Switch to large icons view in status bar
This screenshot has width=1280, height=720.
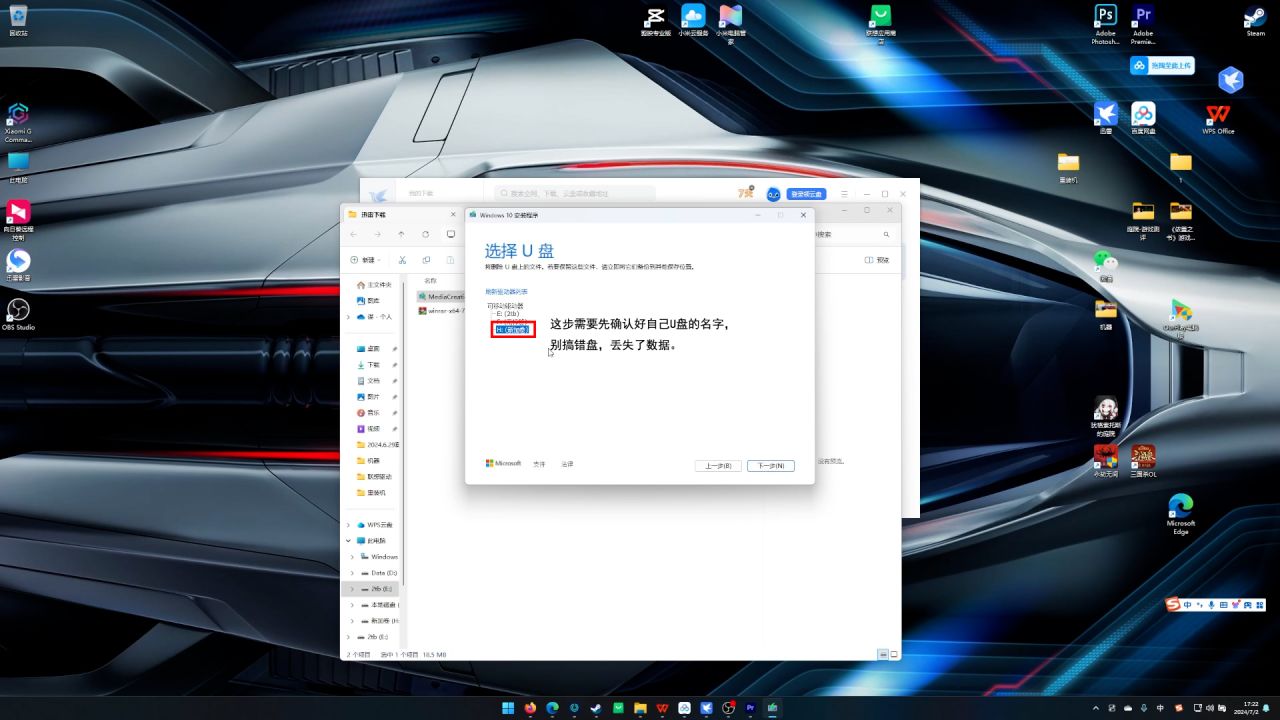pos(894,654)
